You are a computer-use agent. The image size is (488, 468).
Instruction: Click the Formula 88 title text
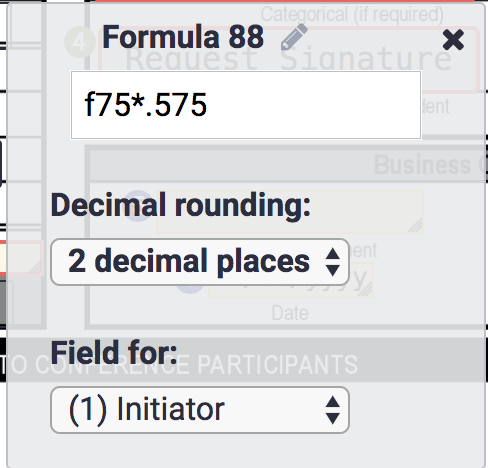click(183, 37)
